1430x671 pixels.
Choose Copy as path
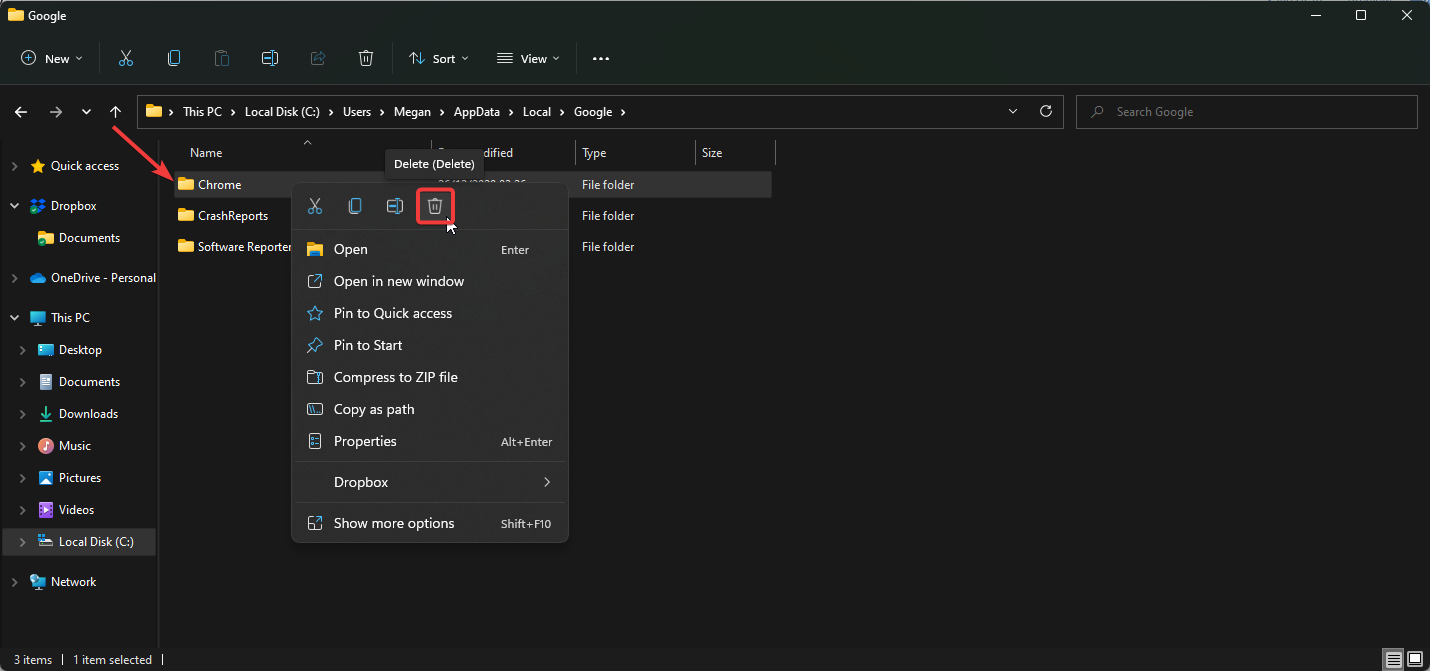(x=430, y=409)
